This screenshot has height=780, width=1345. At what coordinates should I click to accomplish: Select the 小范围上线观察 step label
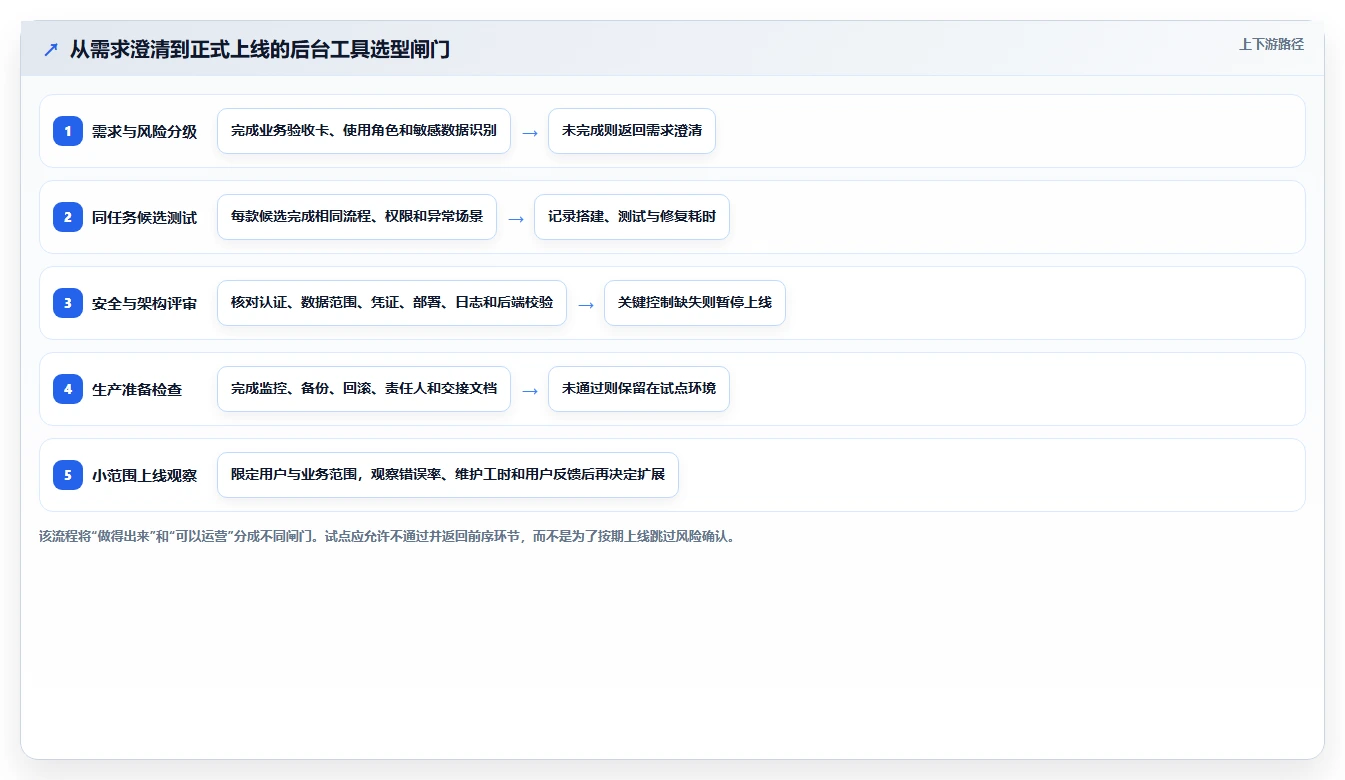point(145,475)
